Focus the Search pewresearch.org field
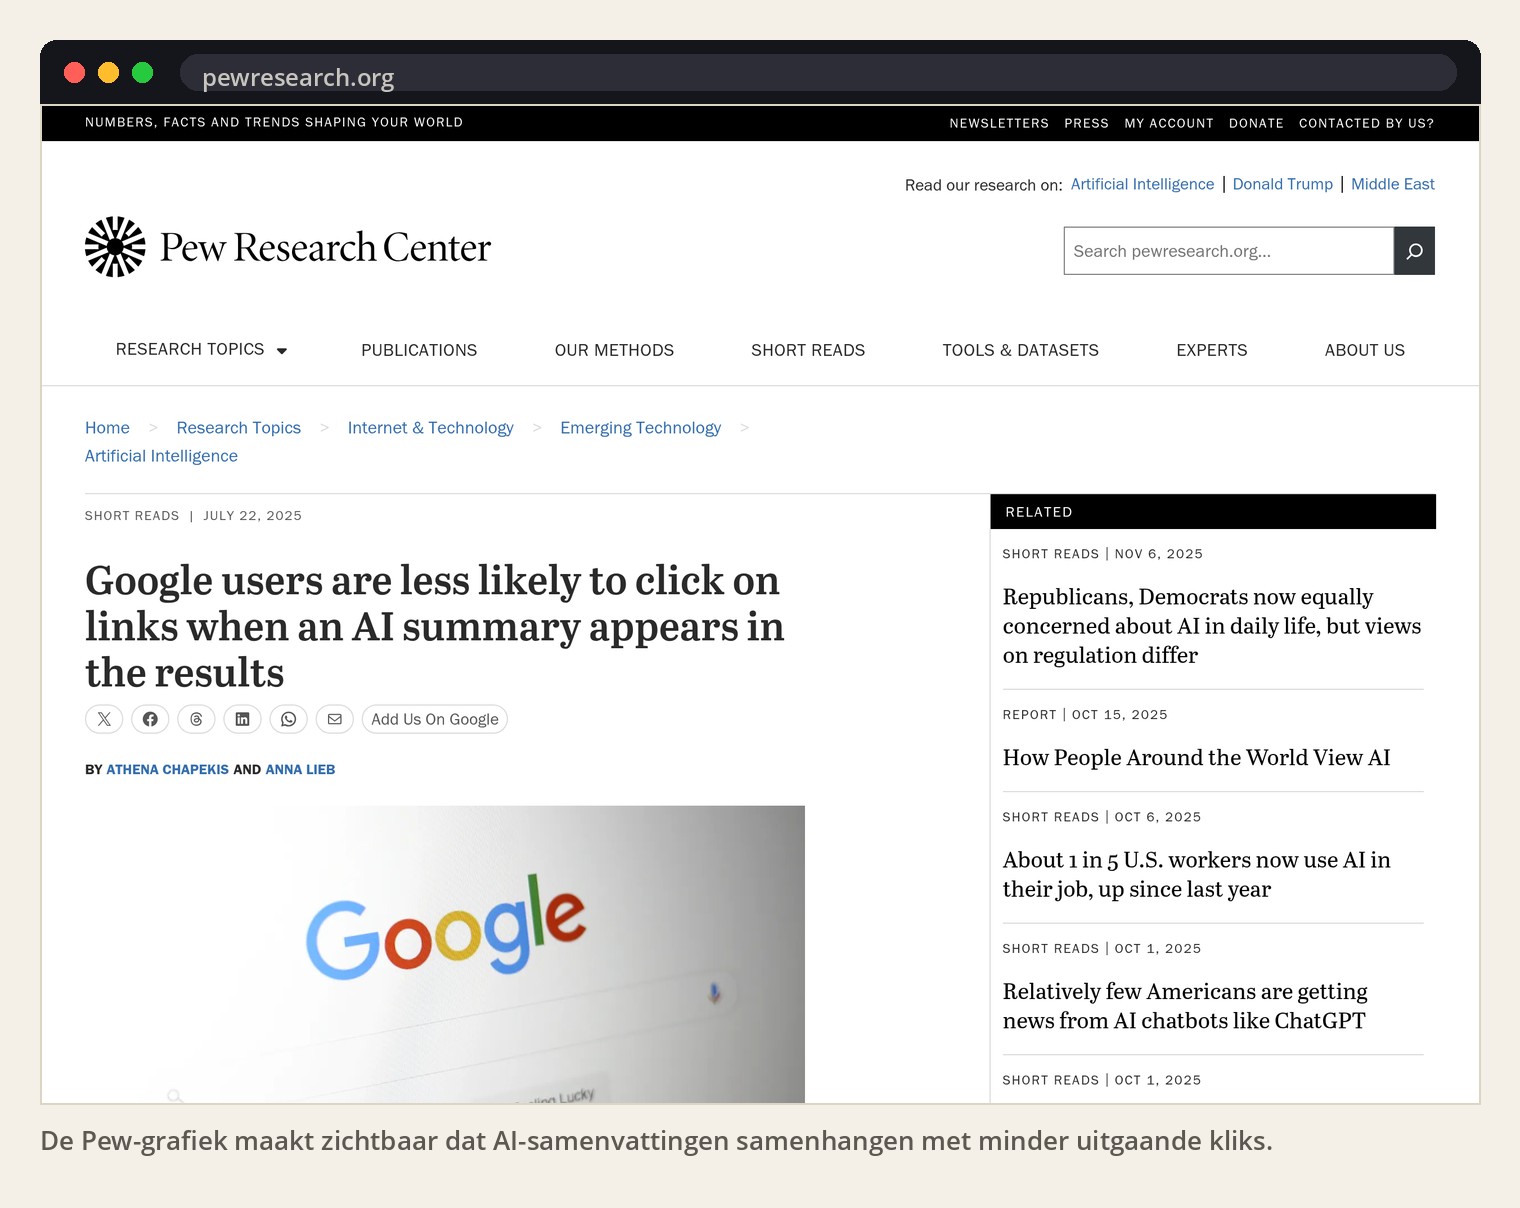 click(1229, 251)
